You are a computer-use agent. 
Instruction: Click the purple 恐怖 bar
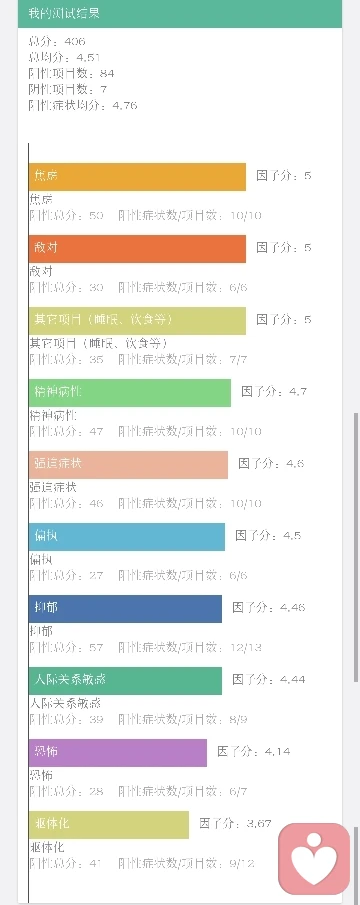click(x=118, y=753)
